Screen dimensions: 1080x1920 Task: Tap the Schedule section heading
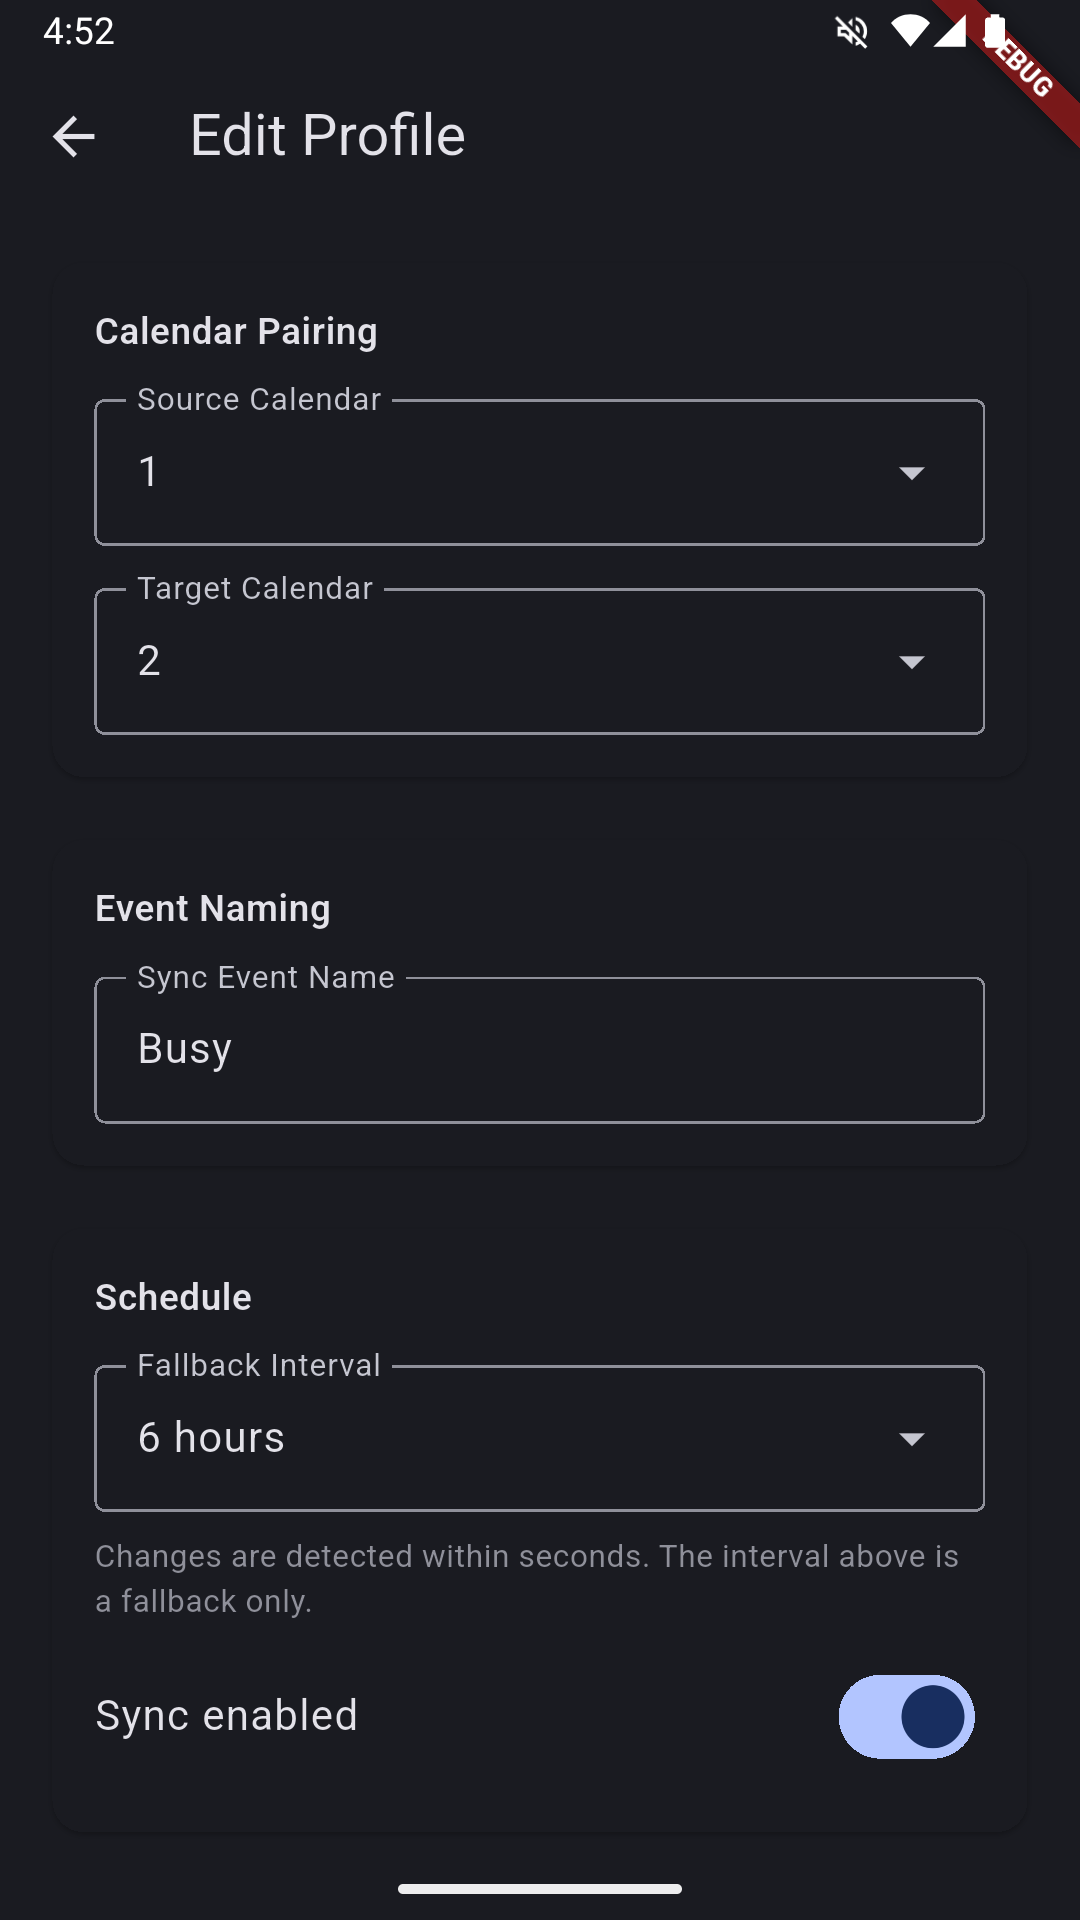(173, 1297)
